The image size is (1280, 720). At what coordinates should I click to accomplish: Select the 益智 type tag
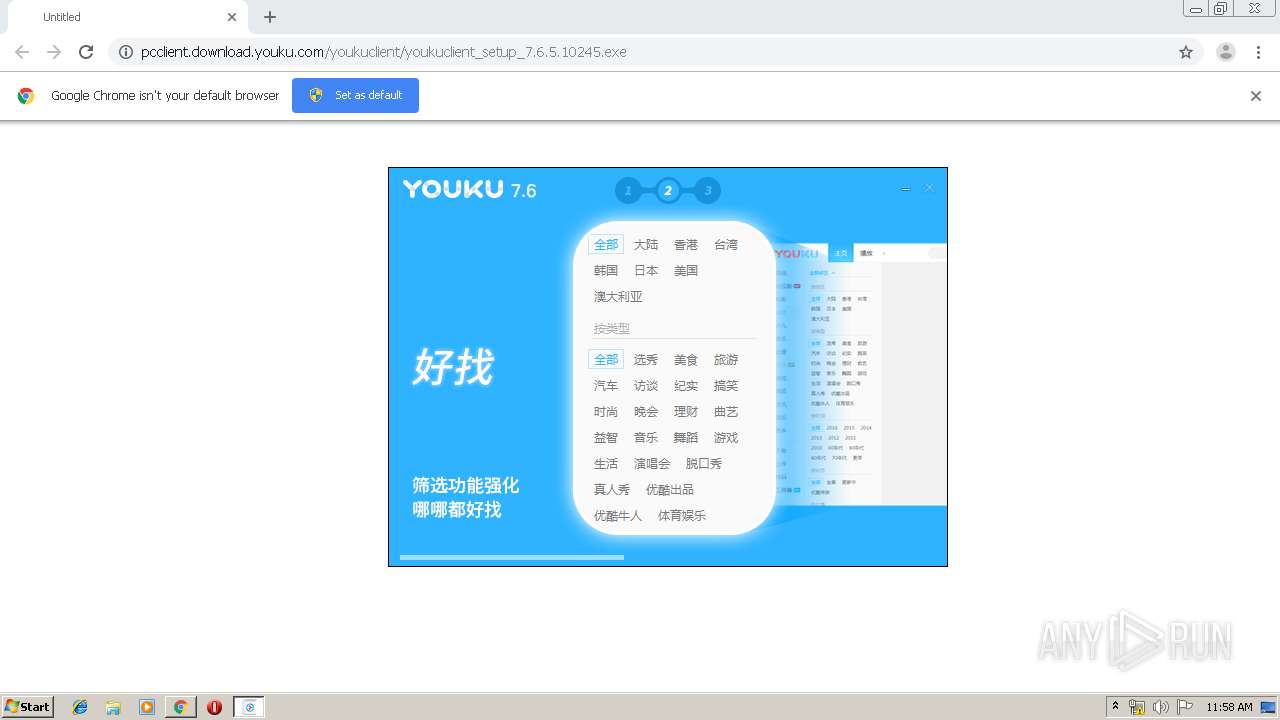(x=606, y=437)
